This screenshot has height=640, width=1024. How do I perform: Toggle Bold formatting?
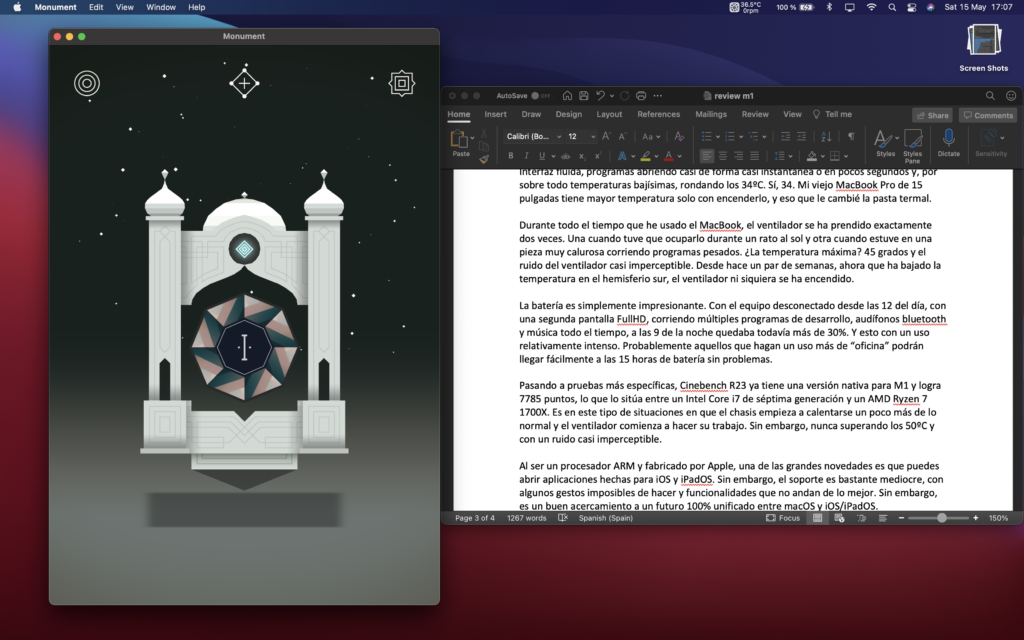click(x=510, y=156)
